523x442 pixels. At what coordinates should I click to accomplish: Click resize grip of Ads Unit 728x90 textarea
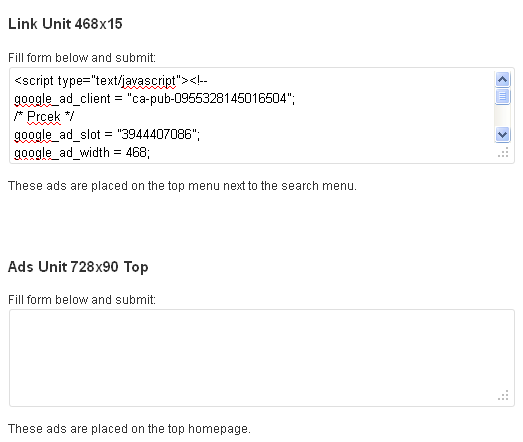(x=503, y=395)
